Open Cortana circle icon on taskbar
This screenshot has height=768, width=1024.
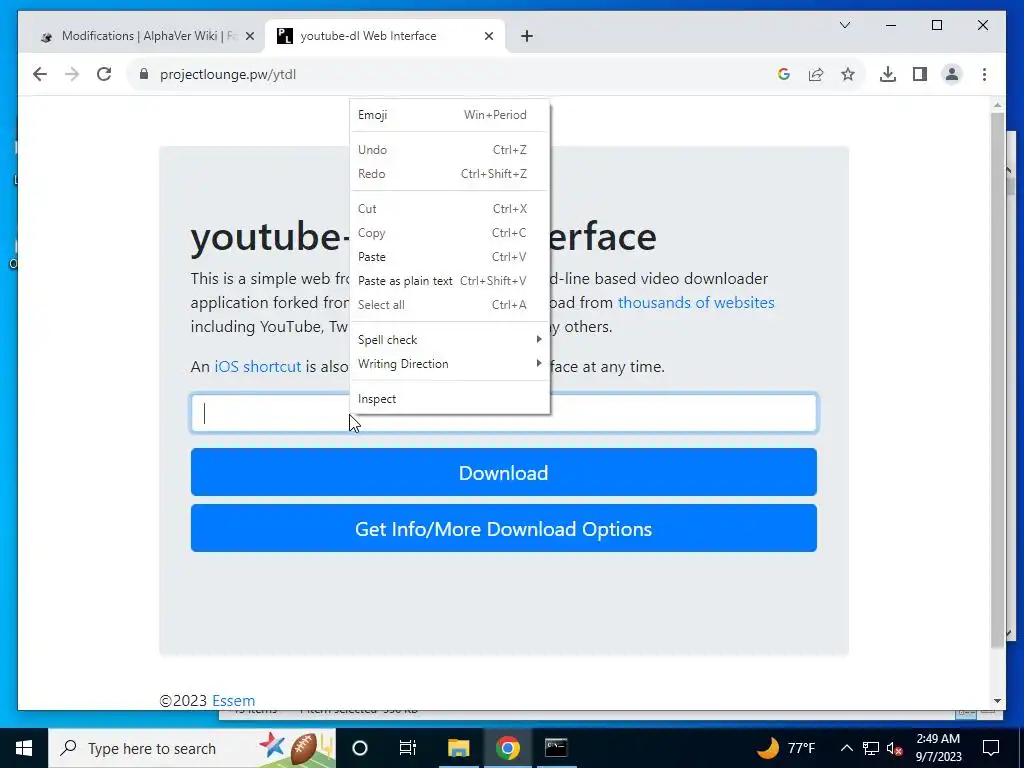360,748
